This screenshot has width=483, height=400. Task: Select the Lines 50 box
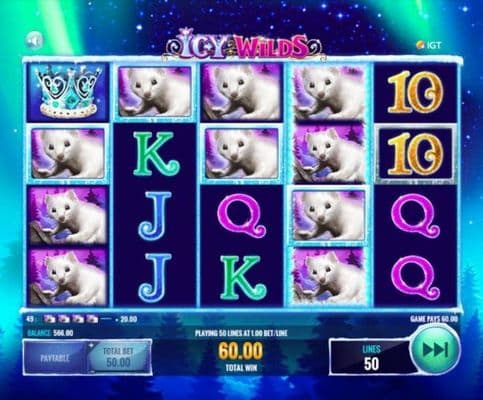pos(371,358)
